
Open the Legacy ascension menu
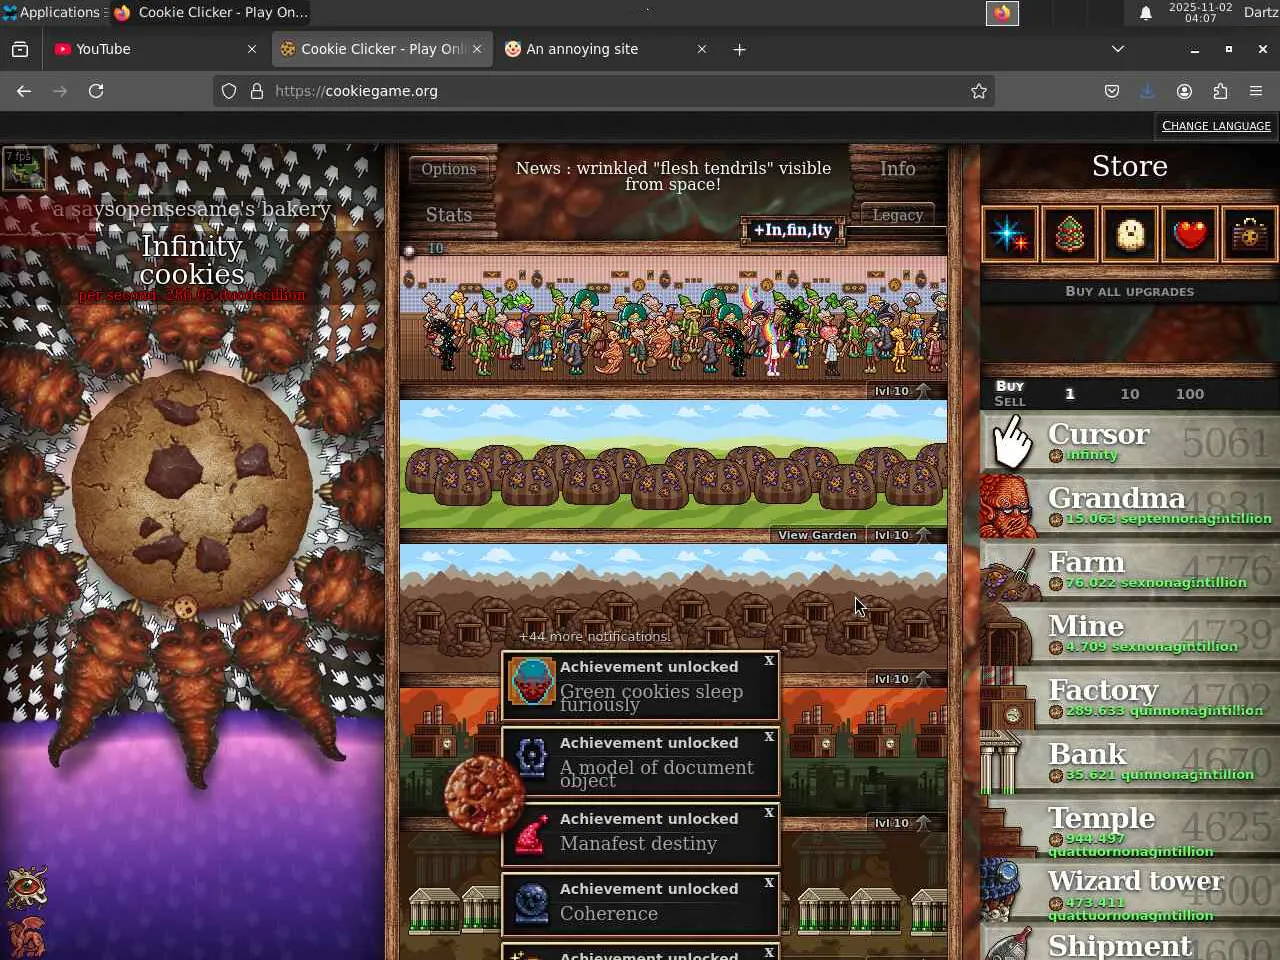(x=898, y=215)
